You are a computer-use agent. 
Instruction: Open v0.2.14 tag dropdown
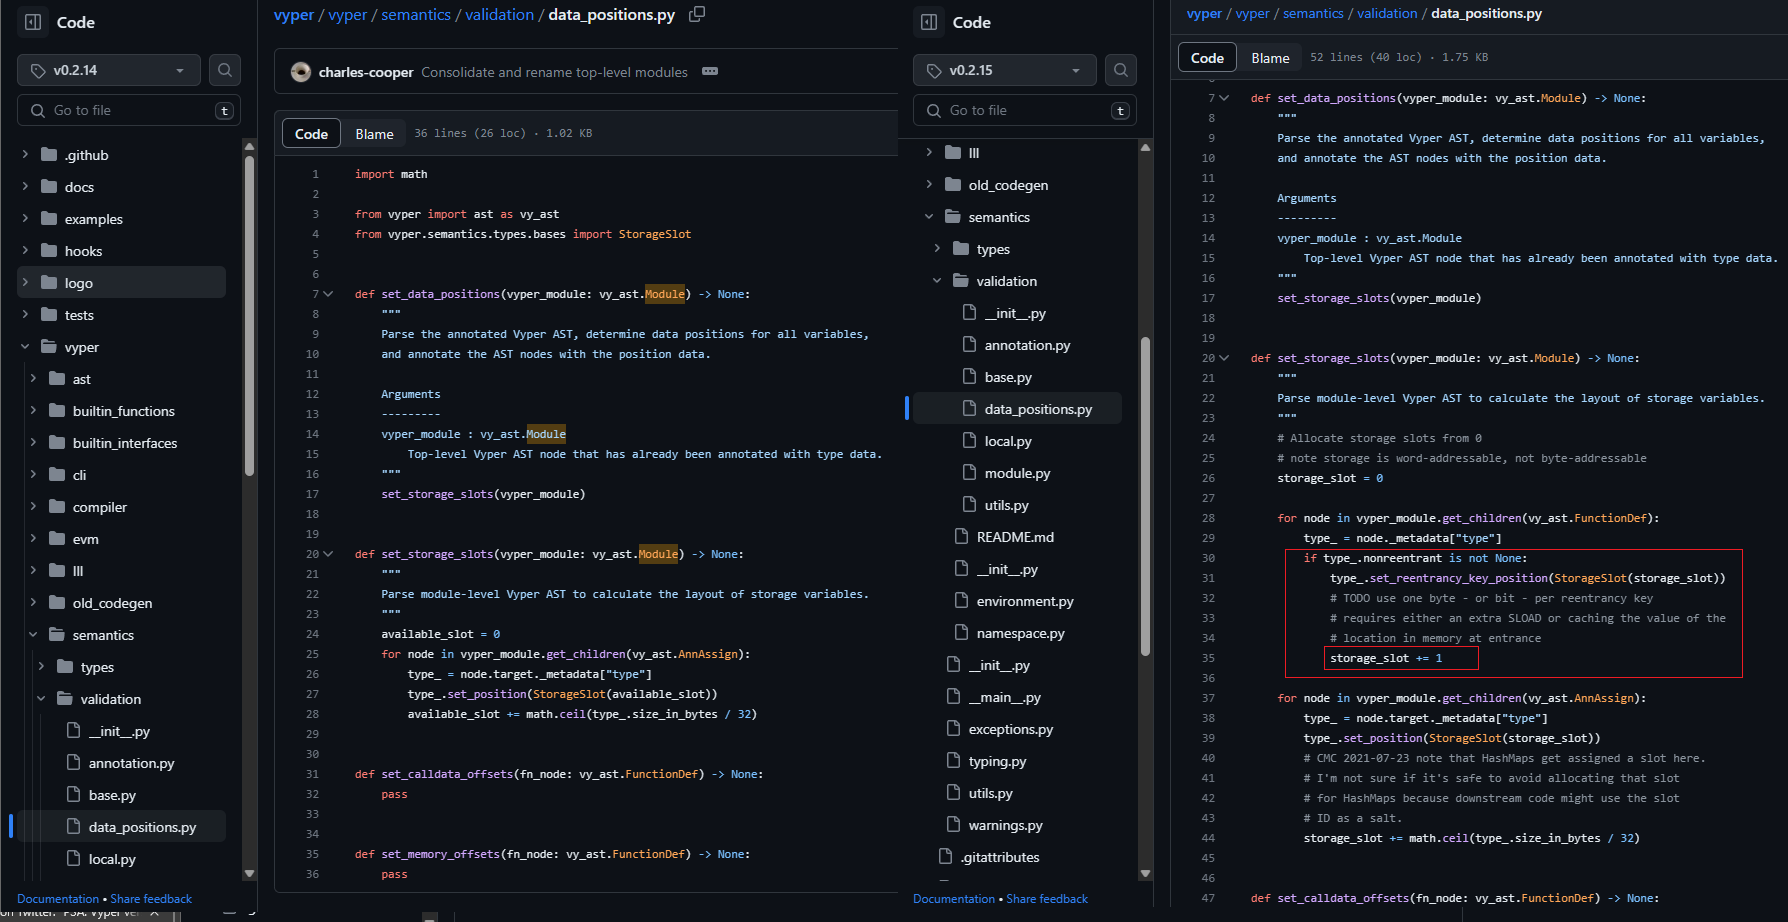tap(109, 70)
